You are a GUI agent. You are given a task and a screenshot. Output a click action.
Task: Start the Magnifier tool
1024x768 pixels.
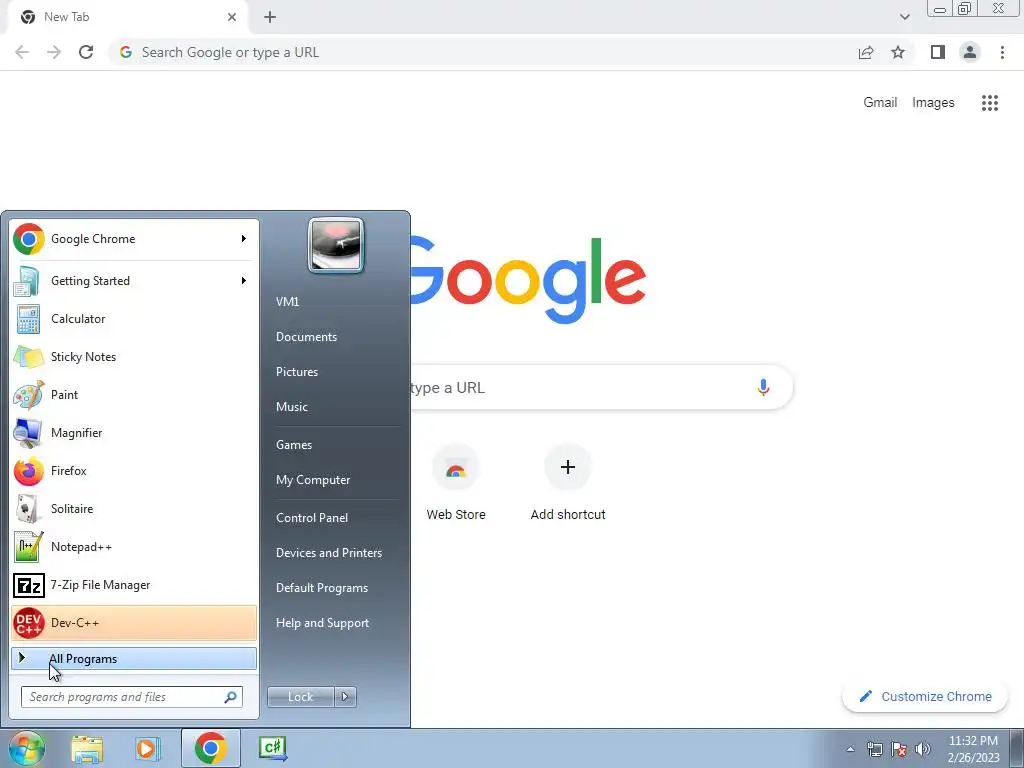(134, 432)
